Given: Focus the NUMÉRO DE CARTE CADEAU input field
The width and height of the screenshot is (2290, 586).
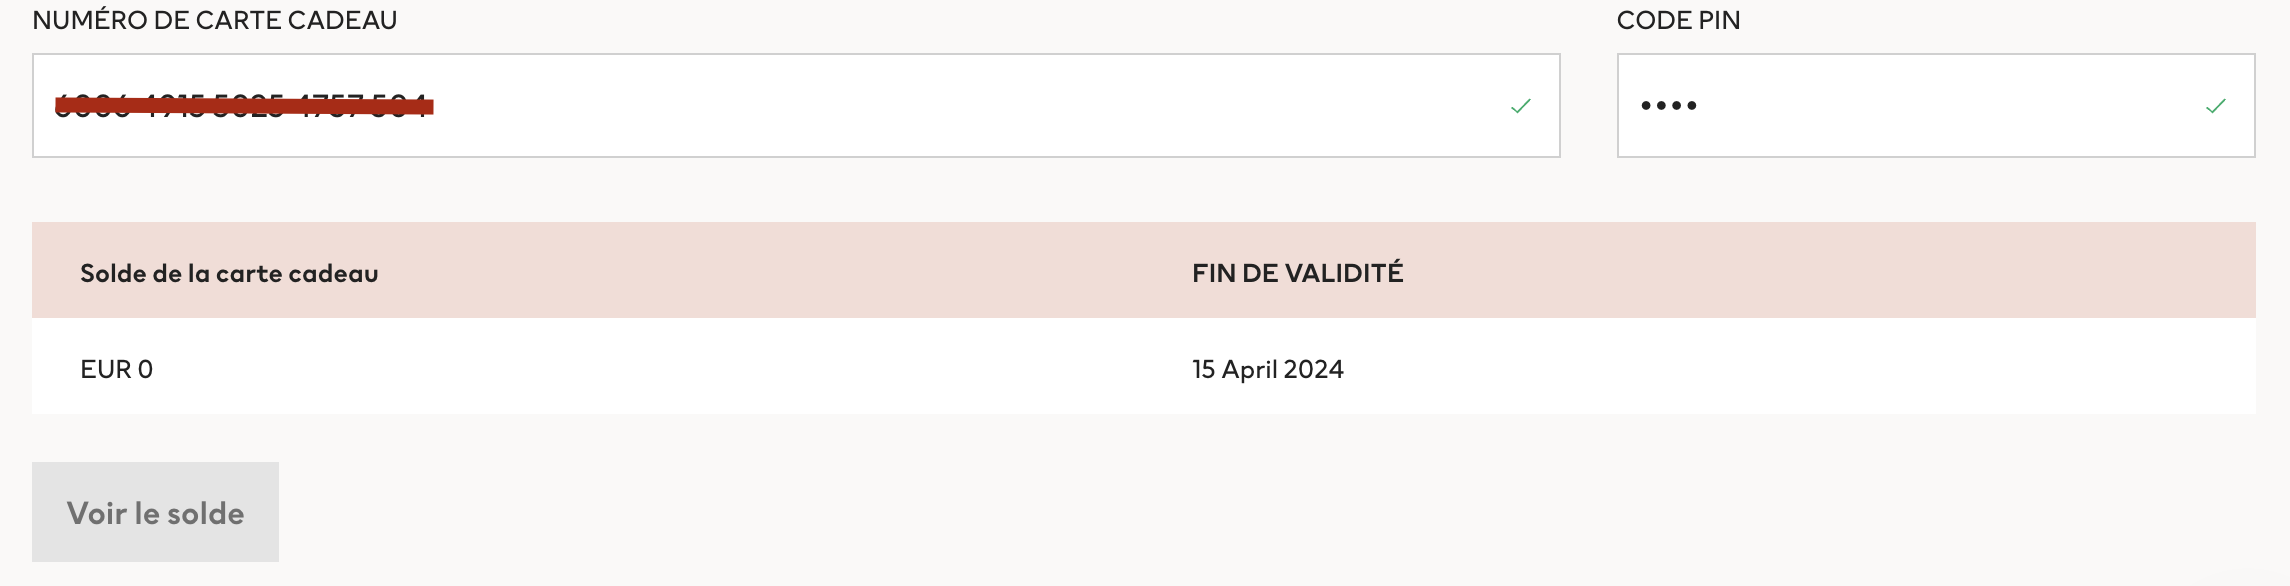Looking at the screenshot, I should click(x=900, y=106).
